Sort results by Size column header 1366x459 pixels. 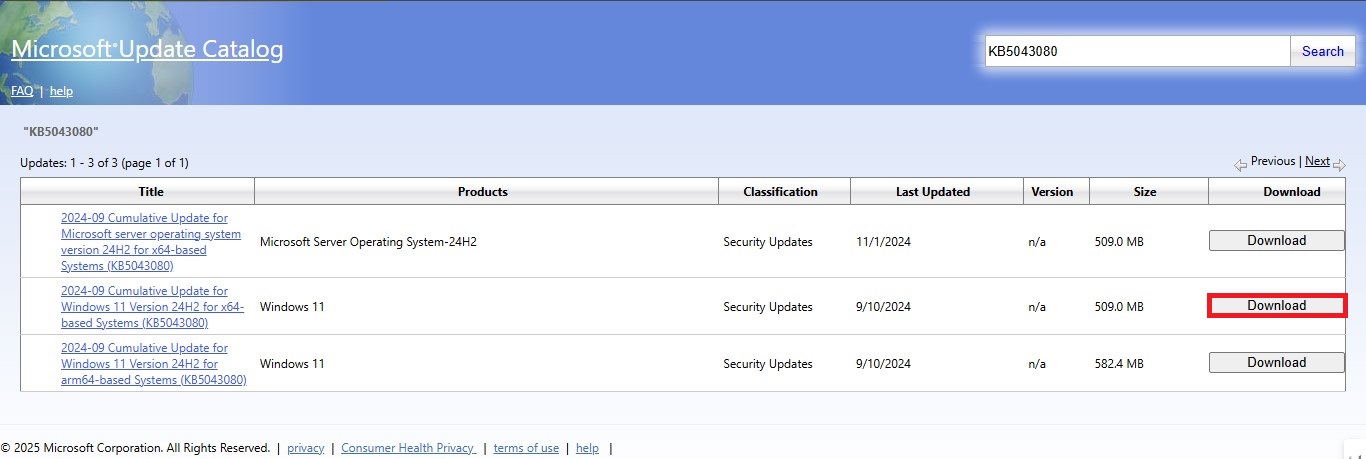click(x=1145, y=192)
